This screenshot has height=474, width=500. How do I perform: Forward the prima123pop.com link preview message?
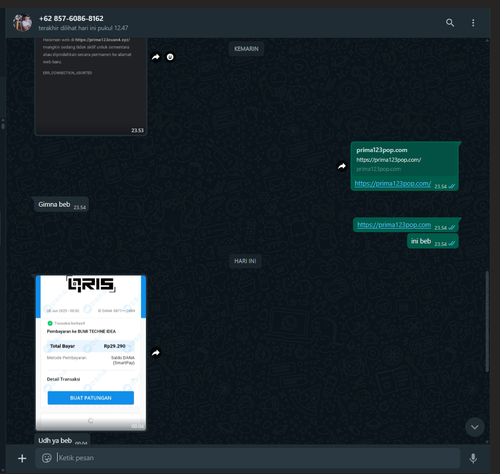tap(342, 166)
